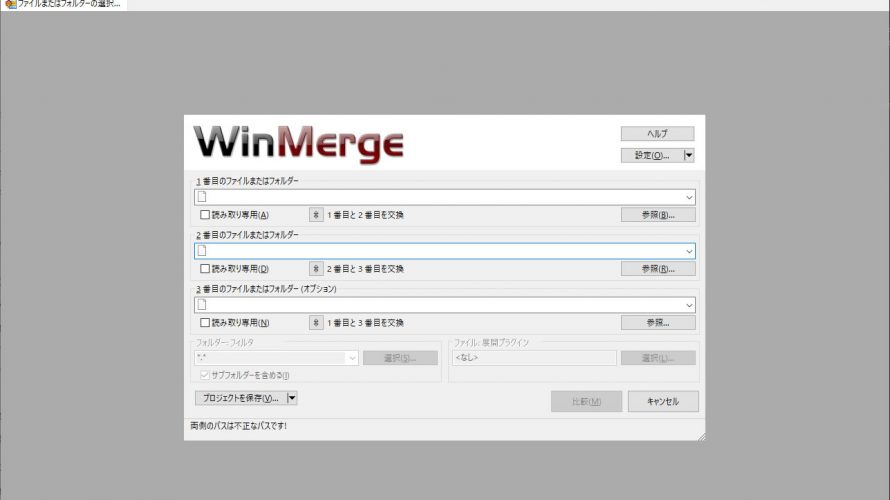
Task: Click swap 1st and 3rd icon button
Action: 316,322
